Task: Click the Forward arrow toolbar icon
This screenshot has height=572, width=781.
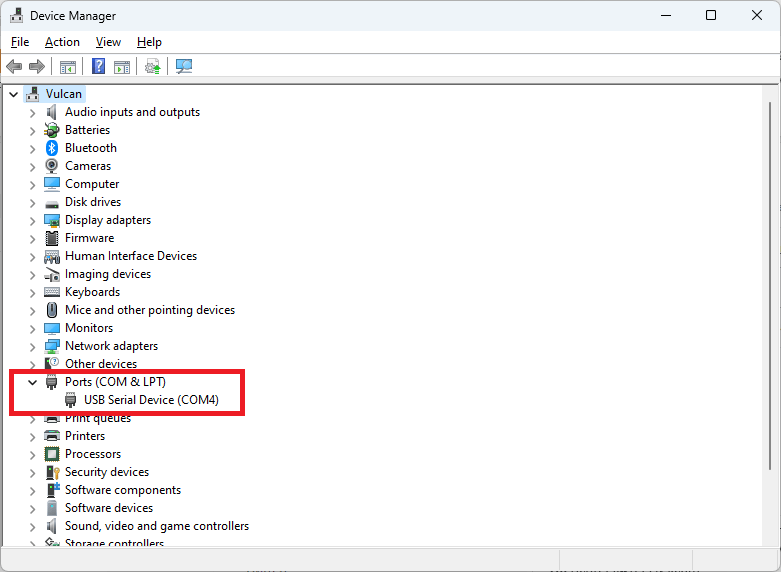Action: (37, 66)
